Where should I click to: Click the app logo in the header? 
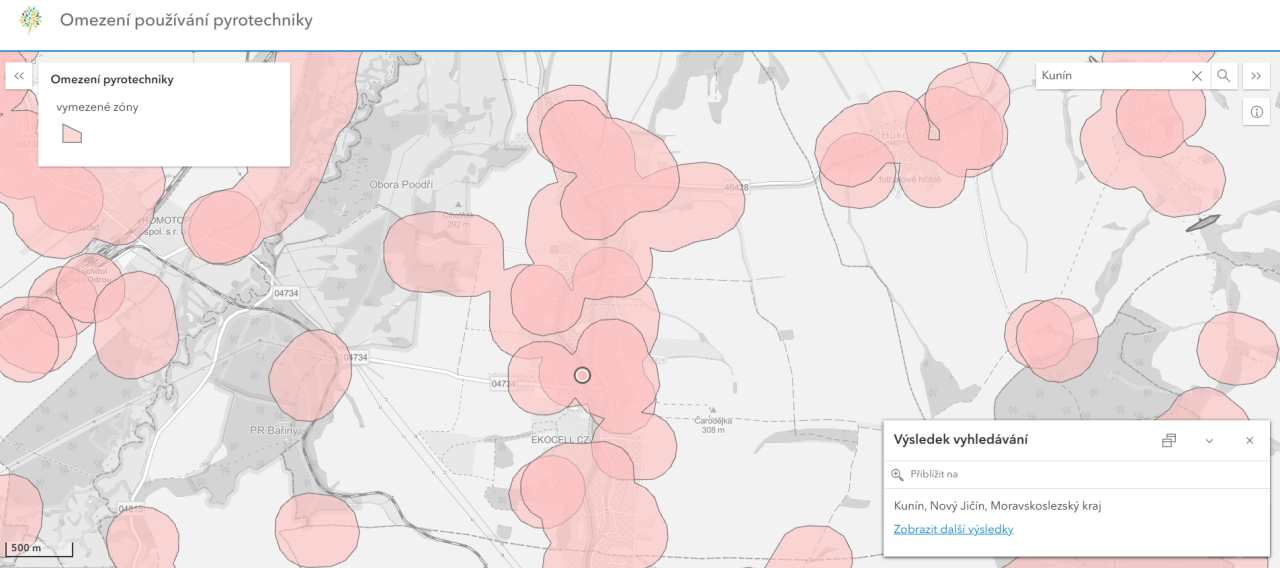[x=31, y=20]
